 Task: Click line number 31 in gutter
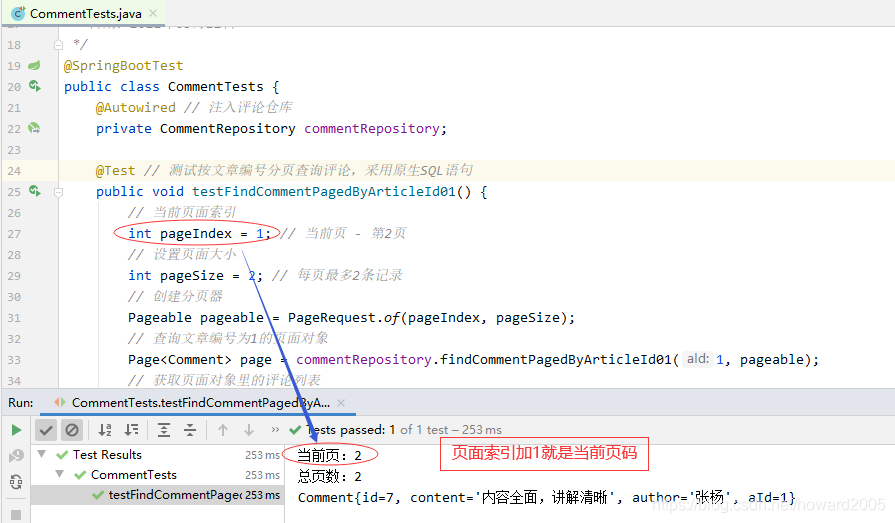(14, 318)
